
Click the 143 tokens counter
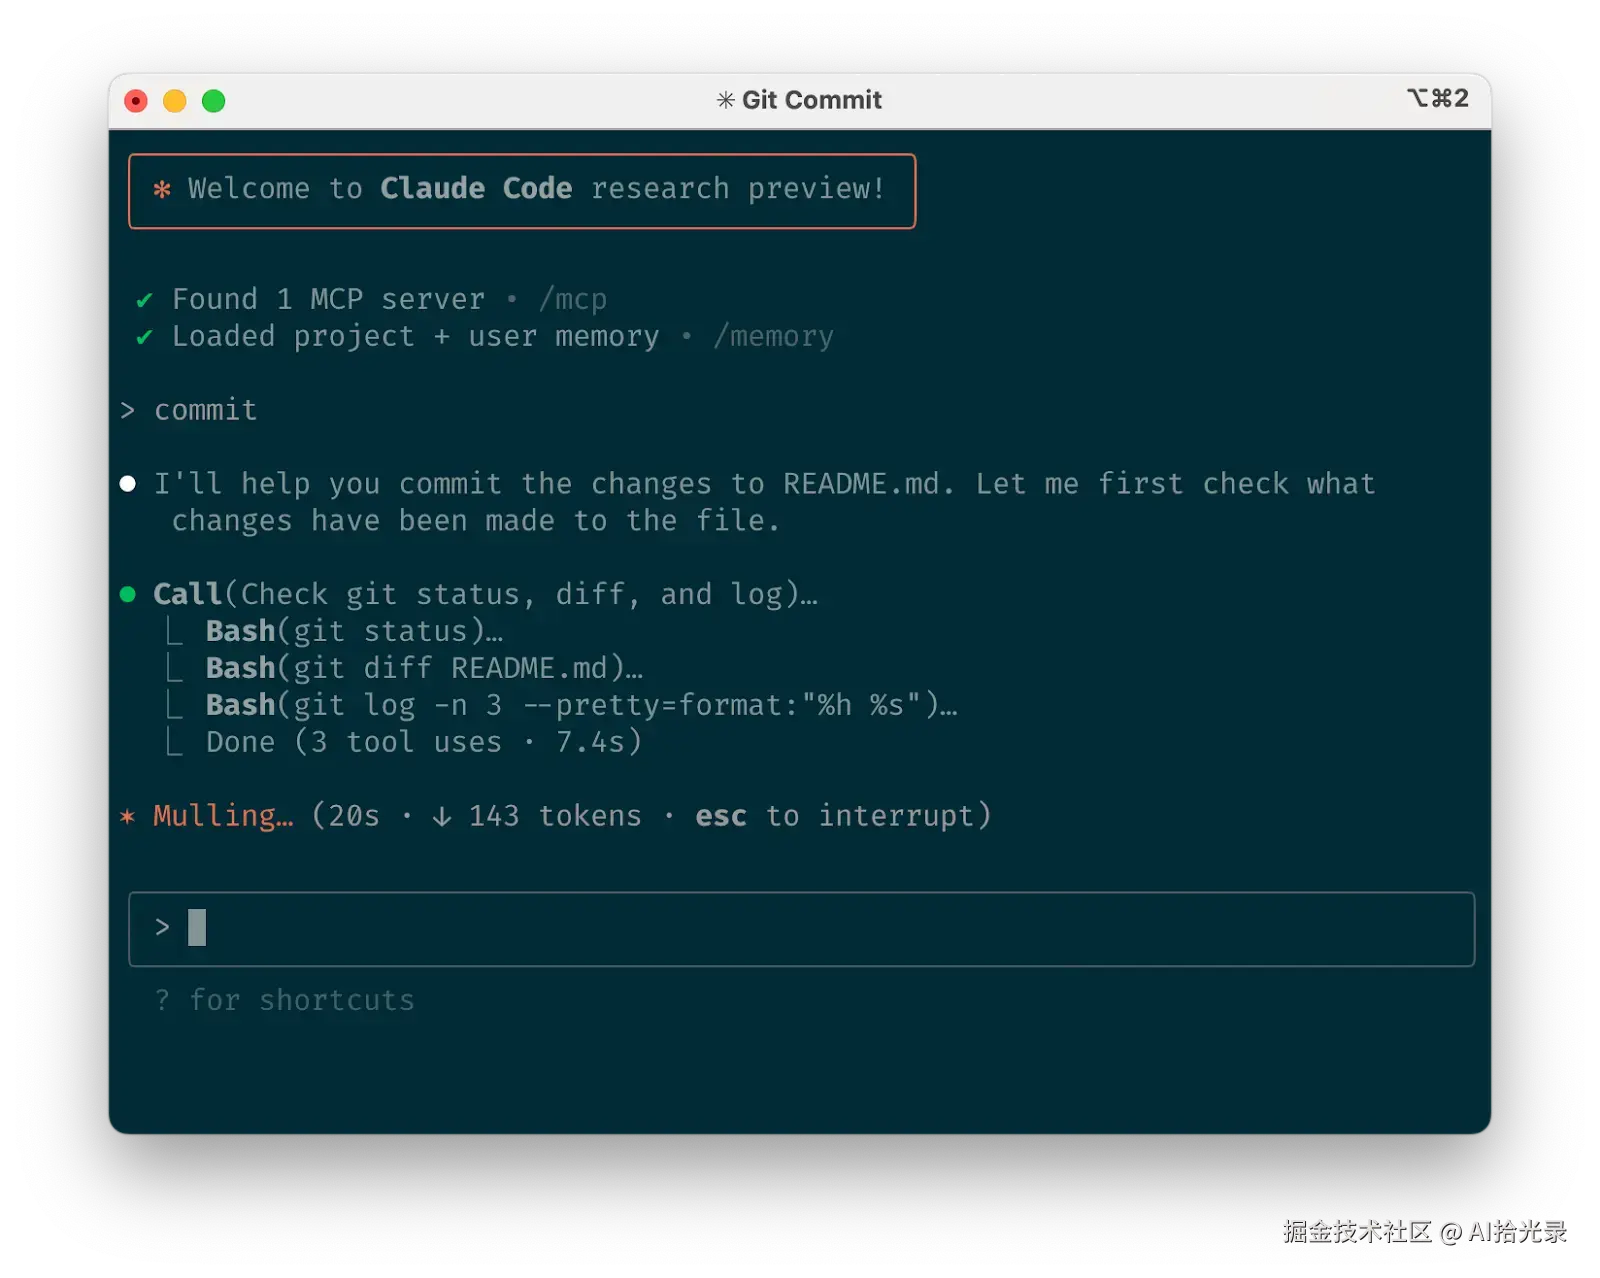(x=555, y=816)
